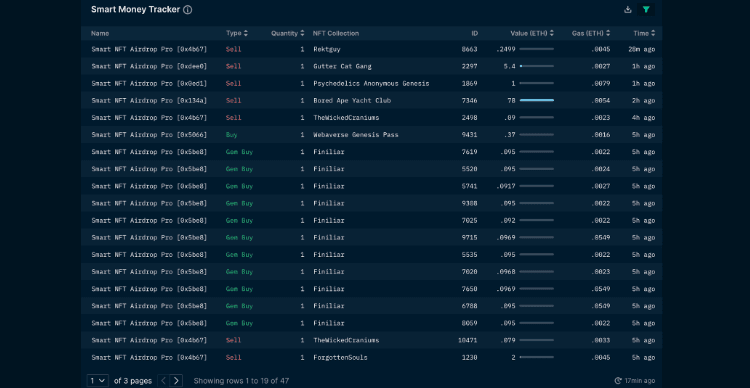Select the Gutter Cat Gang collection
Screen dimensions: 750x388
pyautogui.click(x=342, y=67)
